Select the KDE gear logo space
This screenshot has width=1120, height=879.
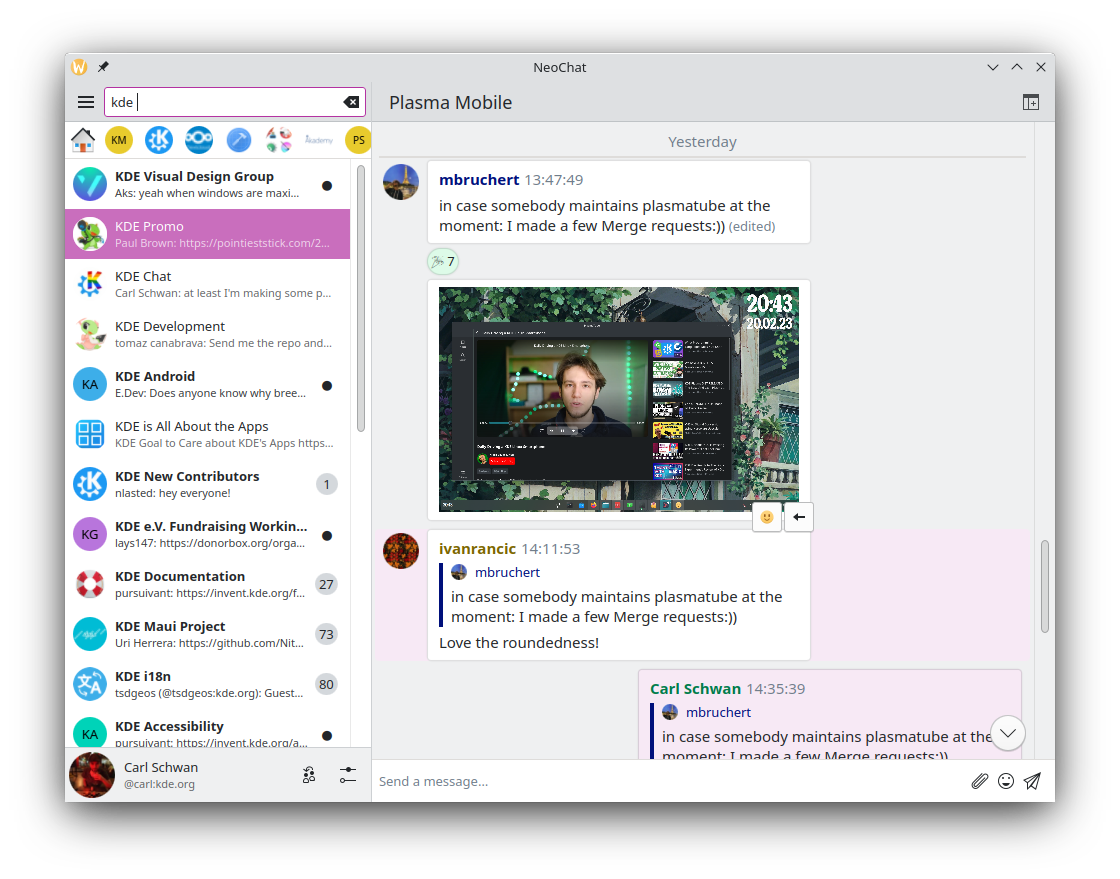tap(159, 140)
